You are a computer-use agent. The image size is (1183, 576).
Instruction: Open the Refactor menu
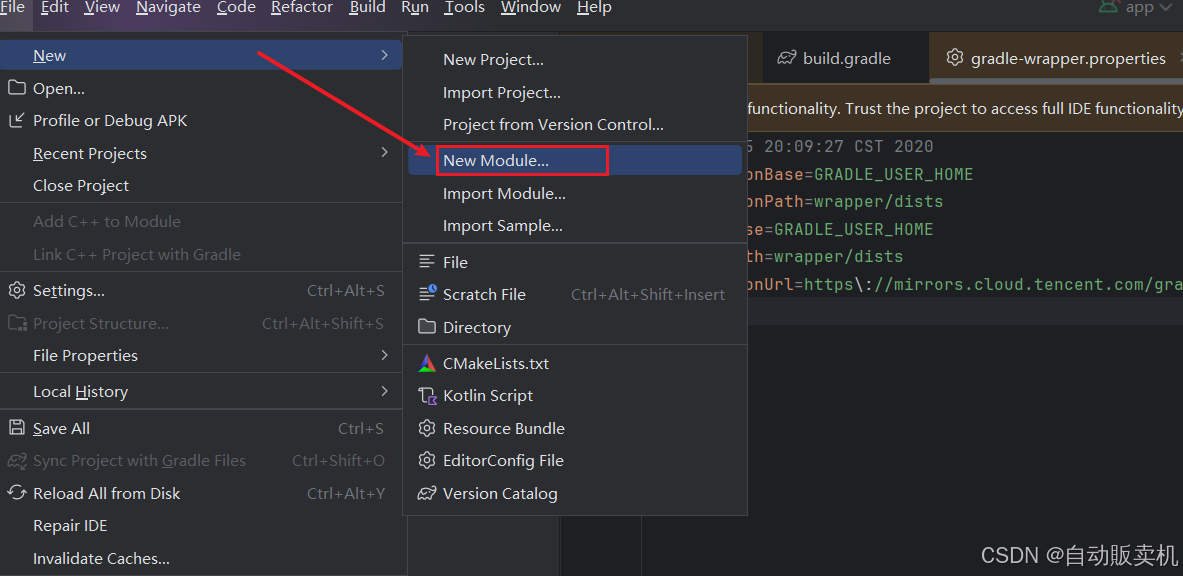click(x=302, y=8)
